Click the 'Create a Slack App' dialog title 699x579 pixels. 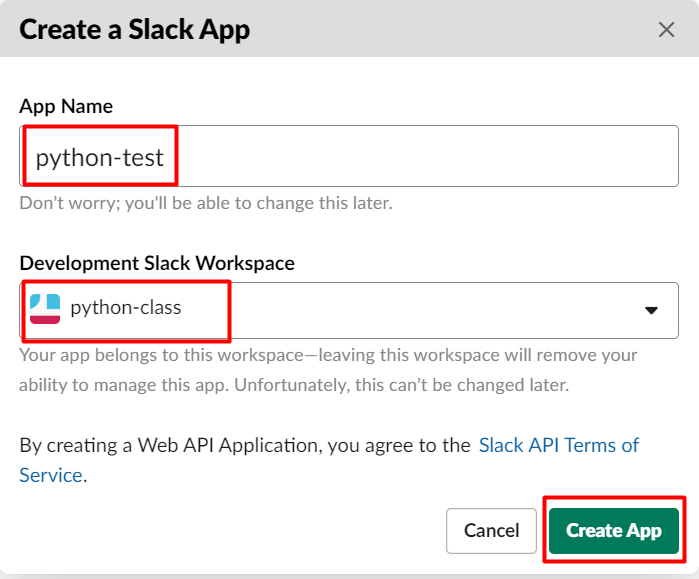[135, 30]
